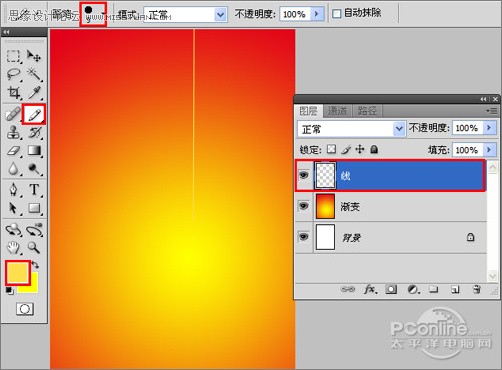Choose the Healing Brush tool

click(13, 114)
